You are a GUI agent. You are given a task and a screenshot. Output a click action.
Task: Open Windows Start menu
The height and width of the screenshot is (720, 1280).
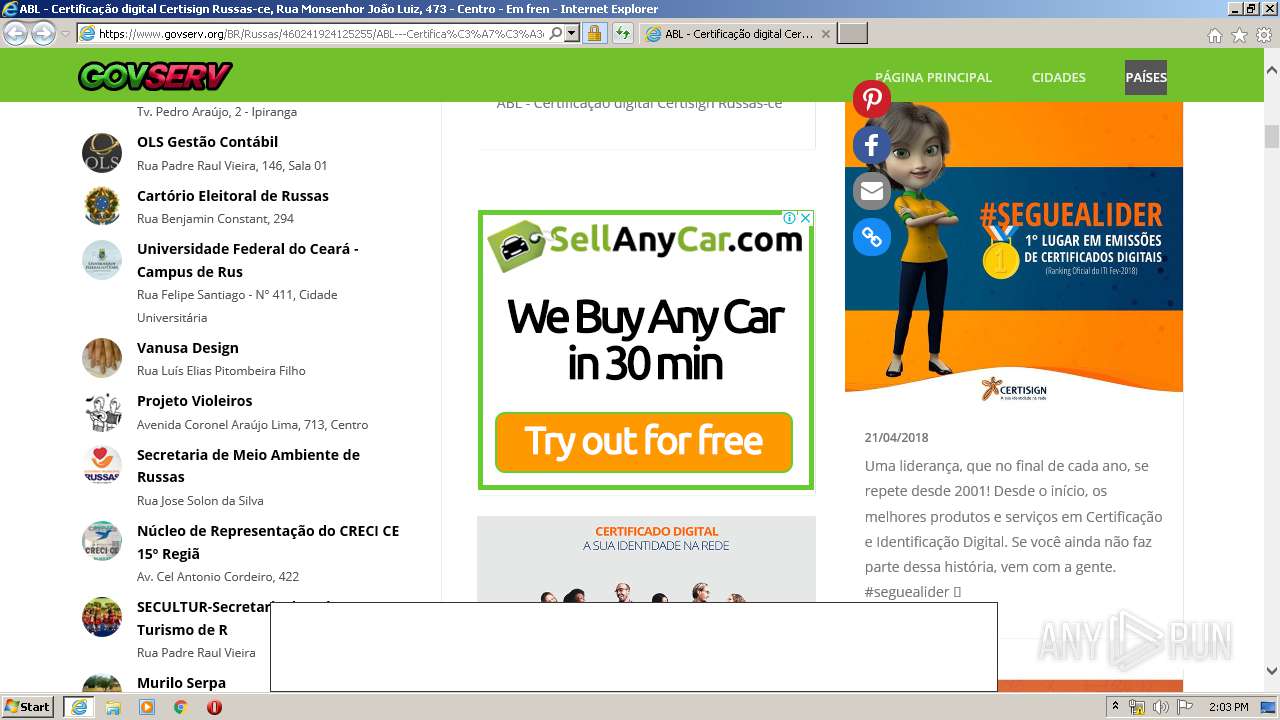click(28, 707)
